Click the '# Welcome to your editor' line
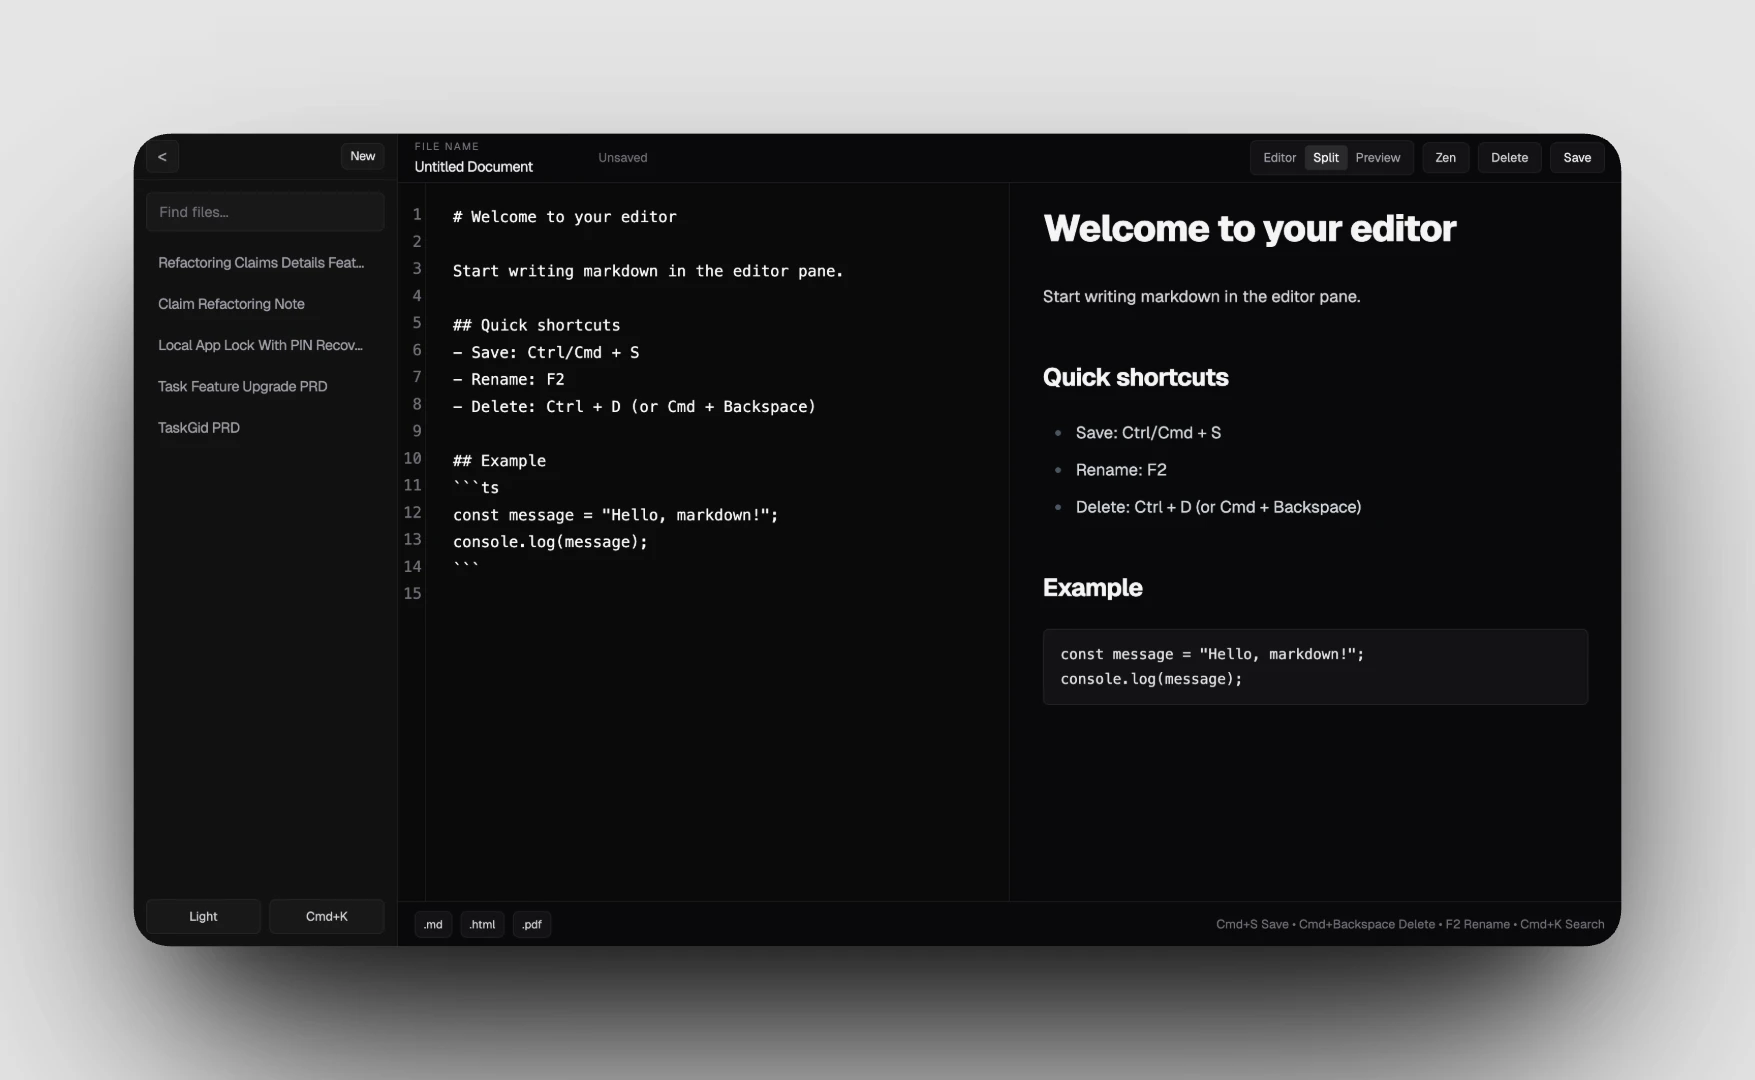Image resolution: width=1755 pixels, height=1080 pixels. 564,217
